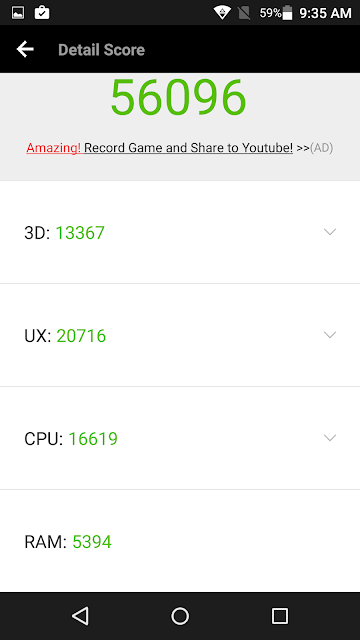Select the UX: 20716 row

coord(180,335)
